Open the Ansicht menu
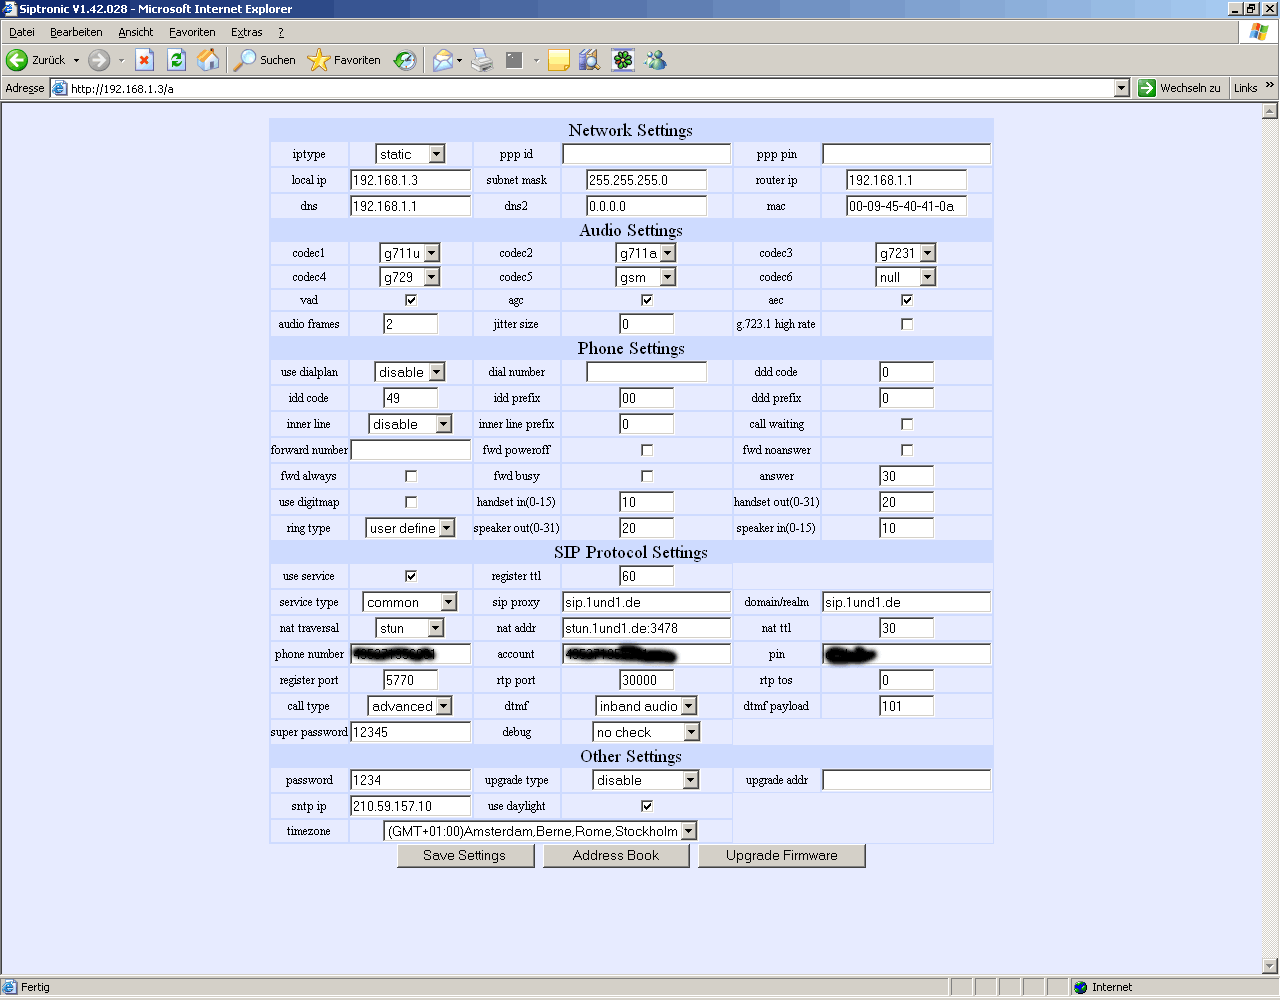 point(135,32)
